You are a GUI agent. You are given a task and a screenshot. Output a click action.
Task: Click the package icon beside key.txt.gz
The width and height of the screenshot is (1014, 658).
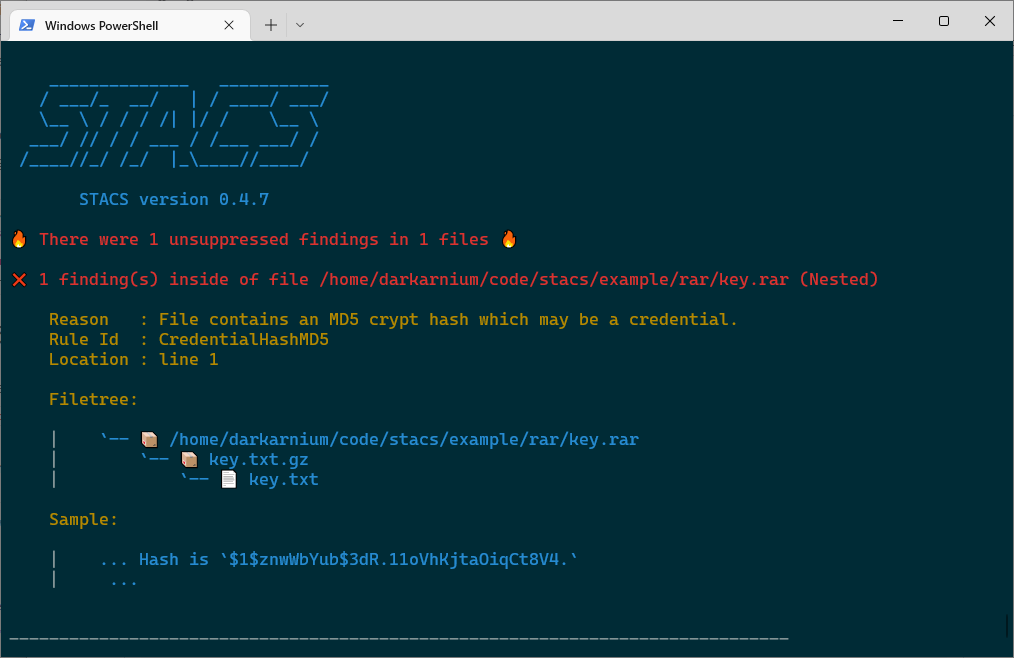(189, 460)
